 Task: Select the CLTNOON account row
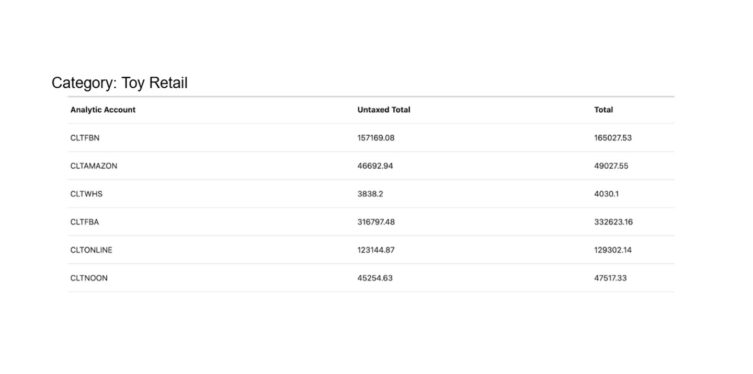coord(371,278)
